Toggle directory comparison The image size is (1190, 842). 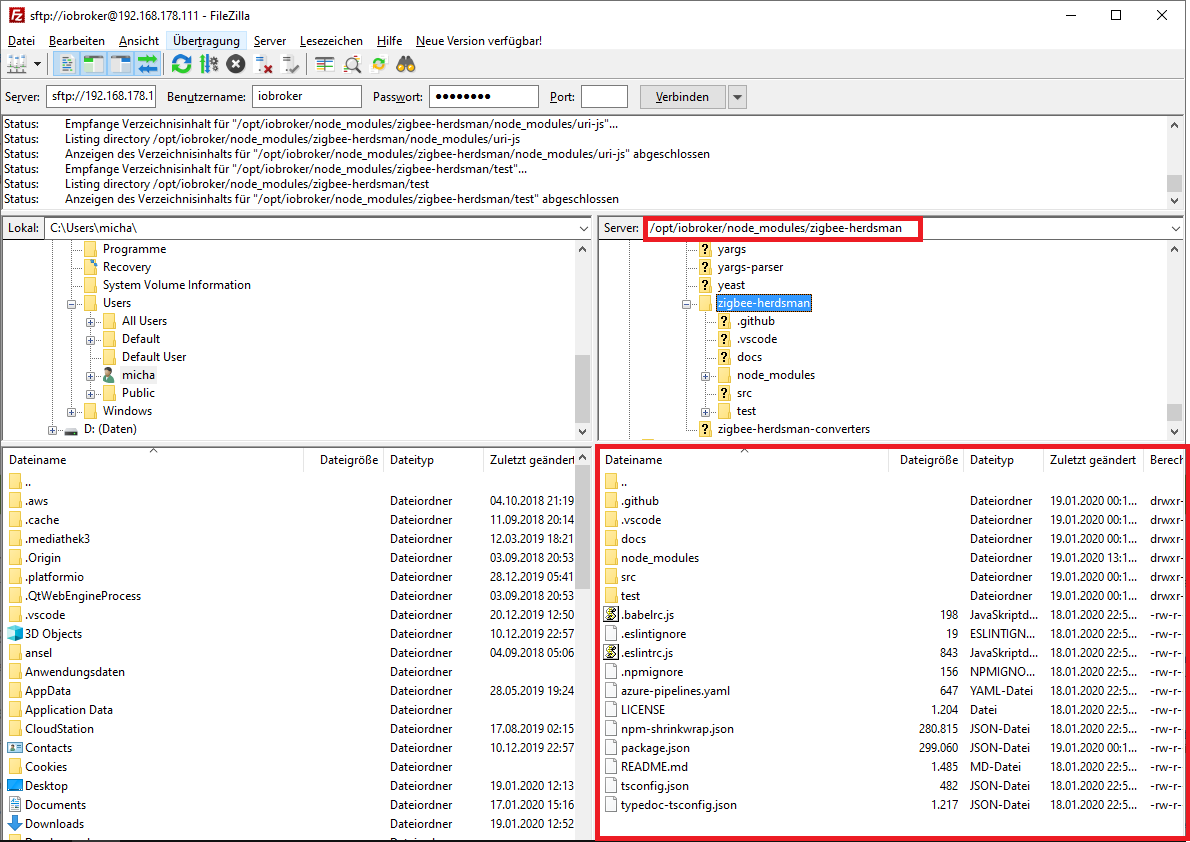tap(352, 65)
